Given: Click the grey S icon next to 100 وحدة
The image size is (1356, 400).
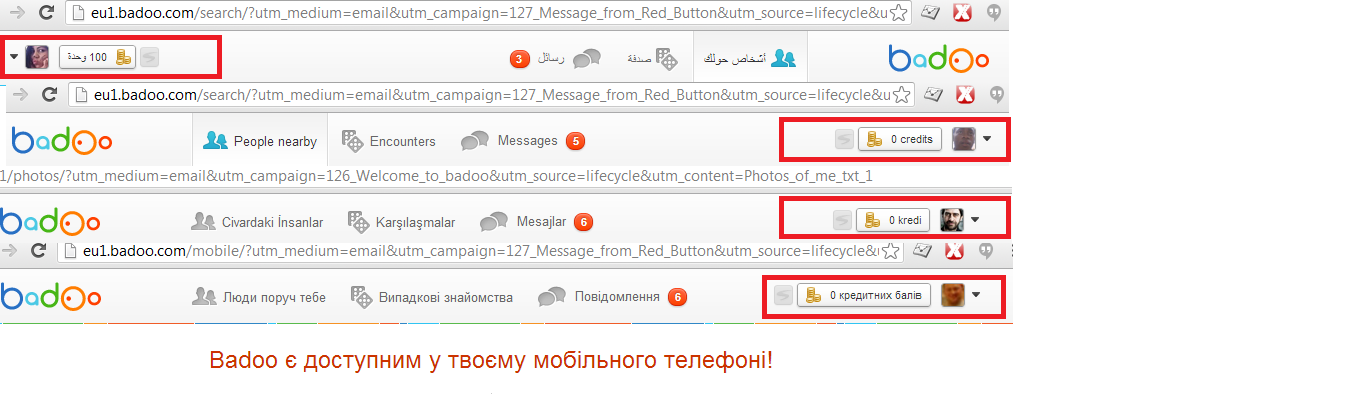Looking at the screenshot, I should coord(148,57).
